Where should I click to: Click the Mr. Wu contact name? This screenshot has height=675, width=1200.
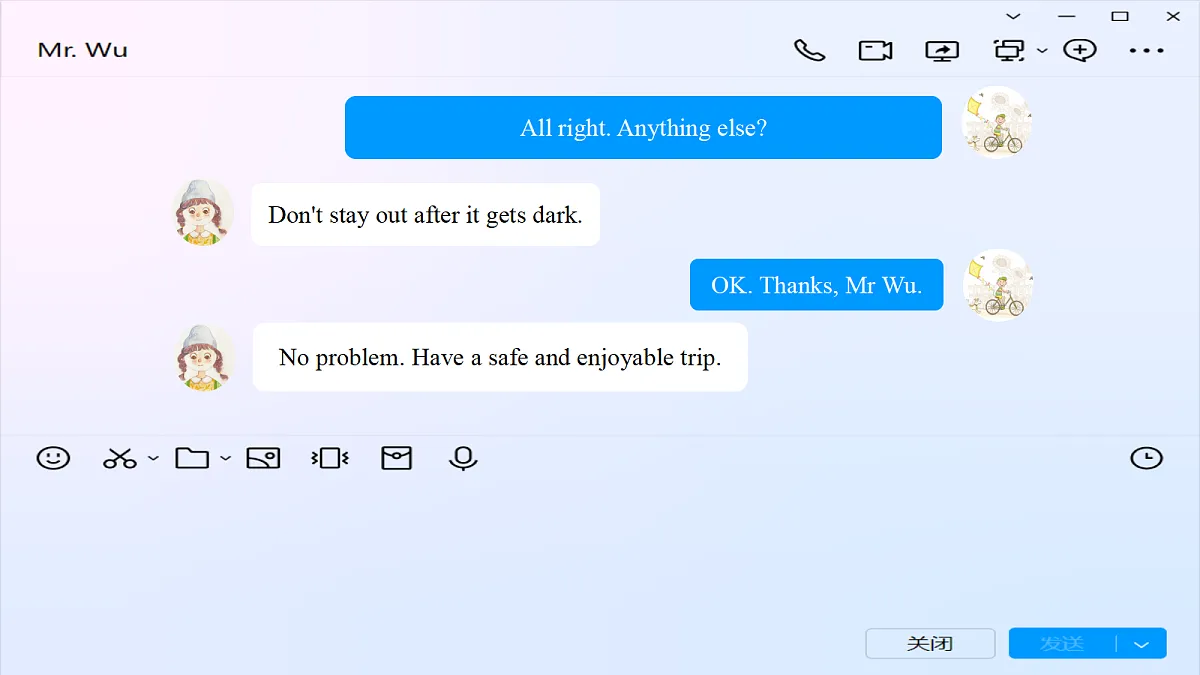(x=83, y=50)
